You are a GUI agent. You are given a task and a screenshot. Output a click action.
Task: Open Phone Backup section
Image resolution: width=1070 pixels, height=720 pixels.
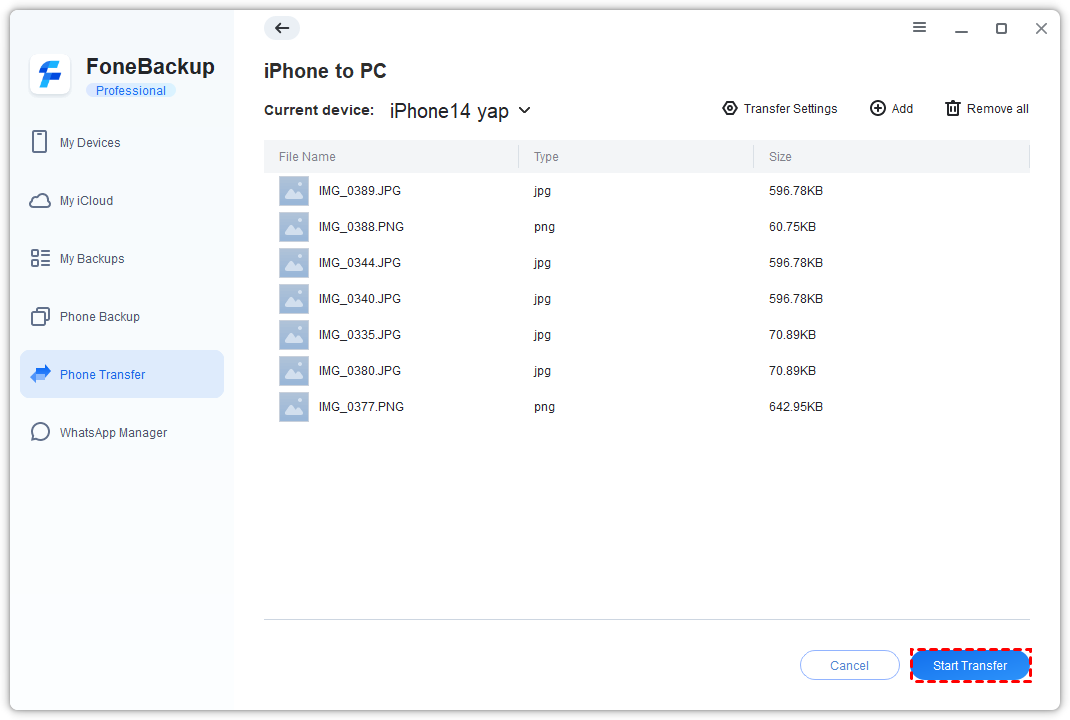[122, 317]
